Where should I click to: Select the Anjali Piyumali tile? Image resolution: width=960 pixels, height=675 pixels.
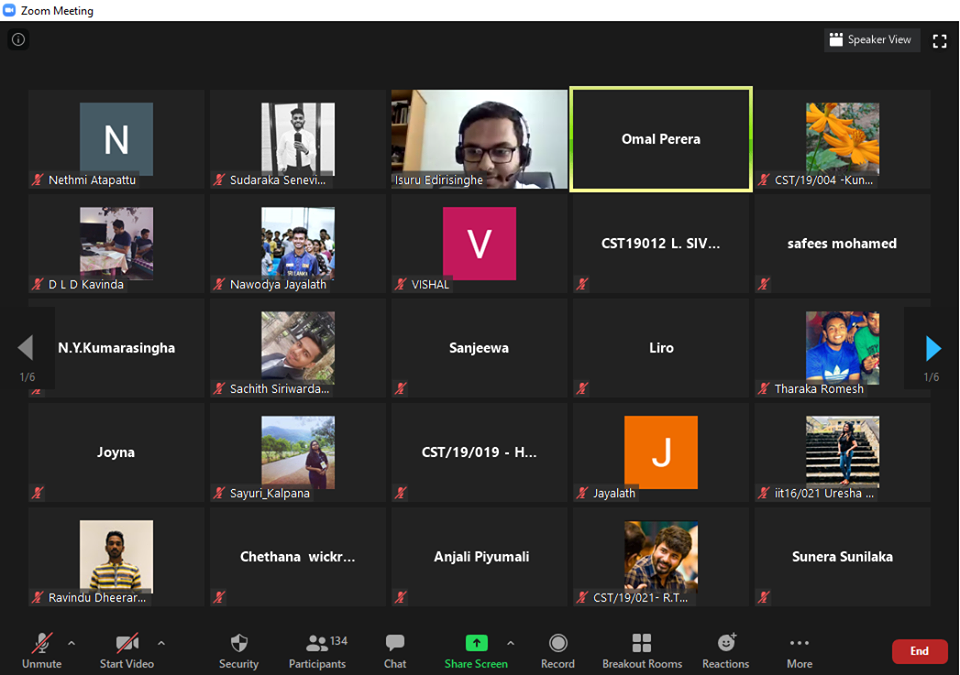coord(479,557)
